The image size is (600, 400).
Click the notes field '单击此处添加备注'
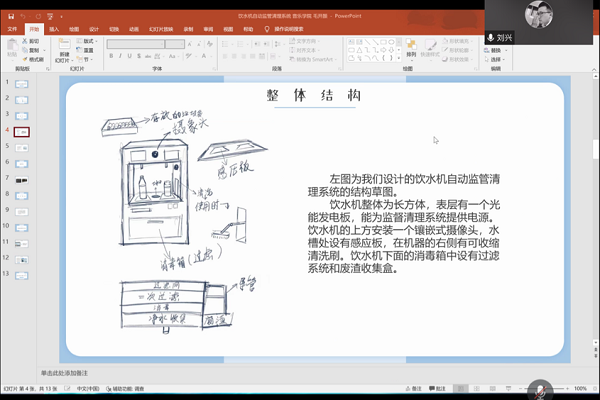tap(65, 371)
